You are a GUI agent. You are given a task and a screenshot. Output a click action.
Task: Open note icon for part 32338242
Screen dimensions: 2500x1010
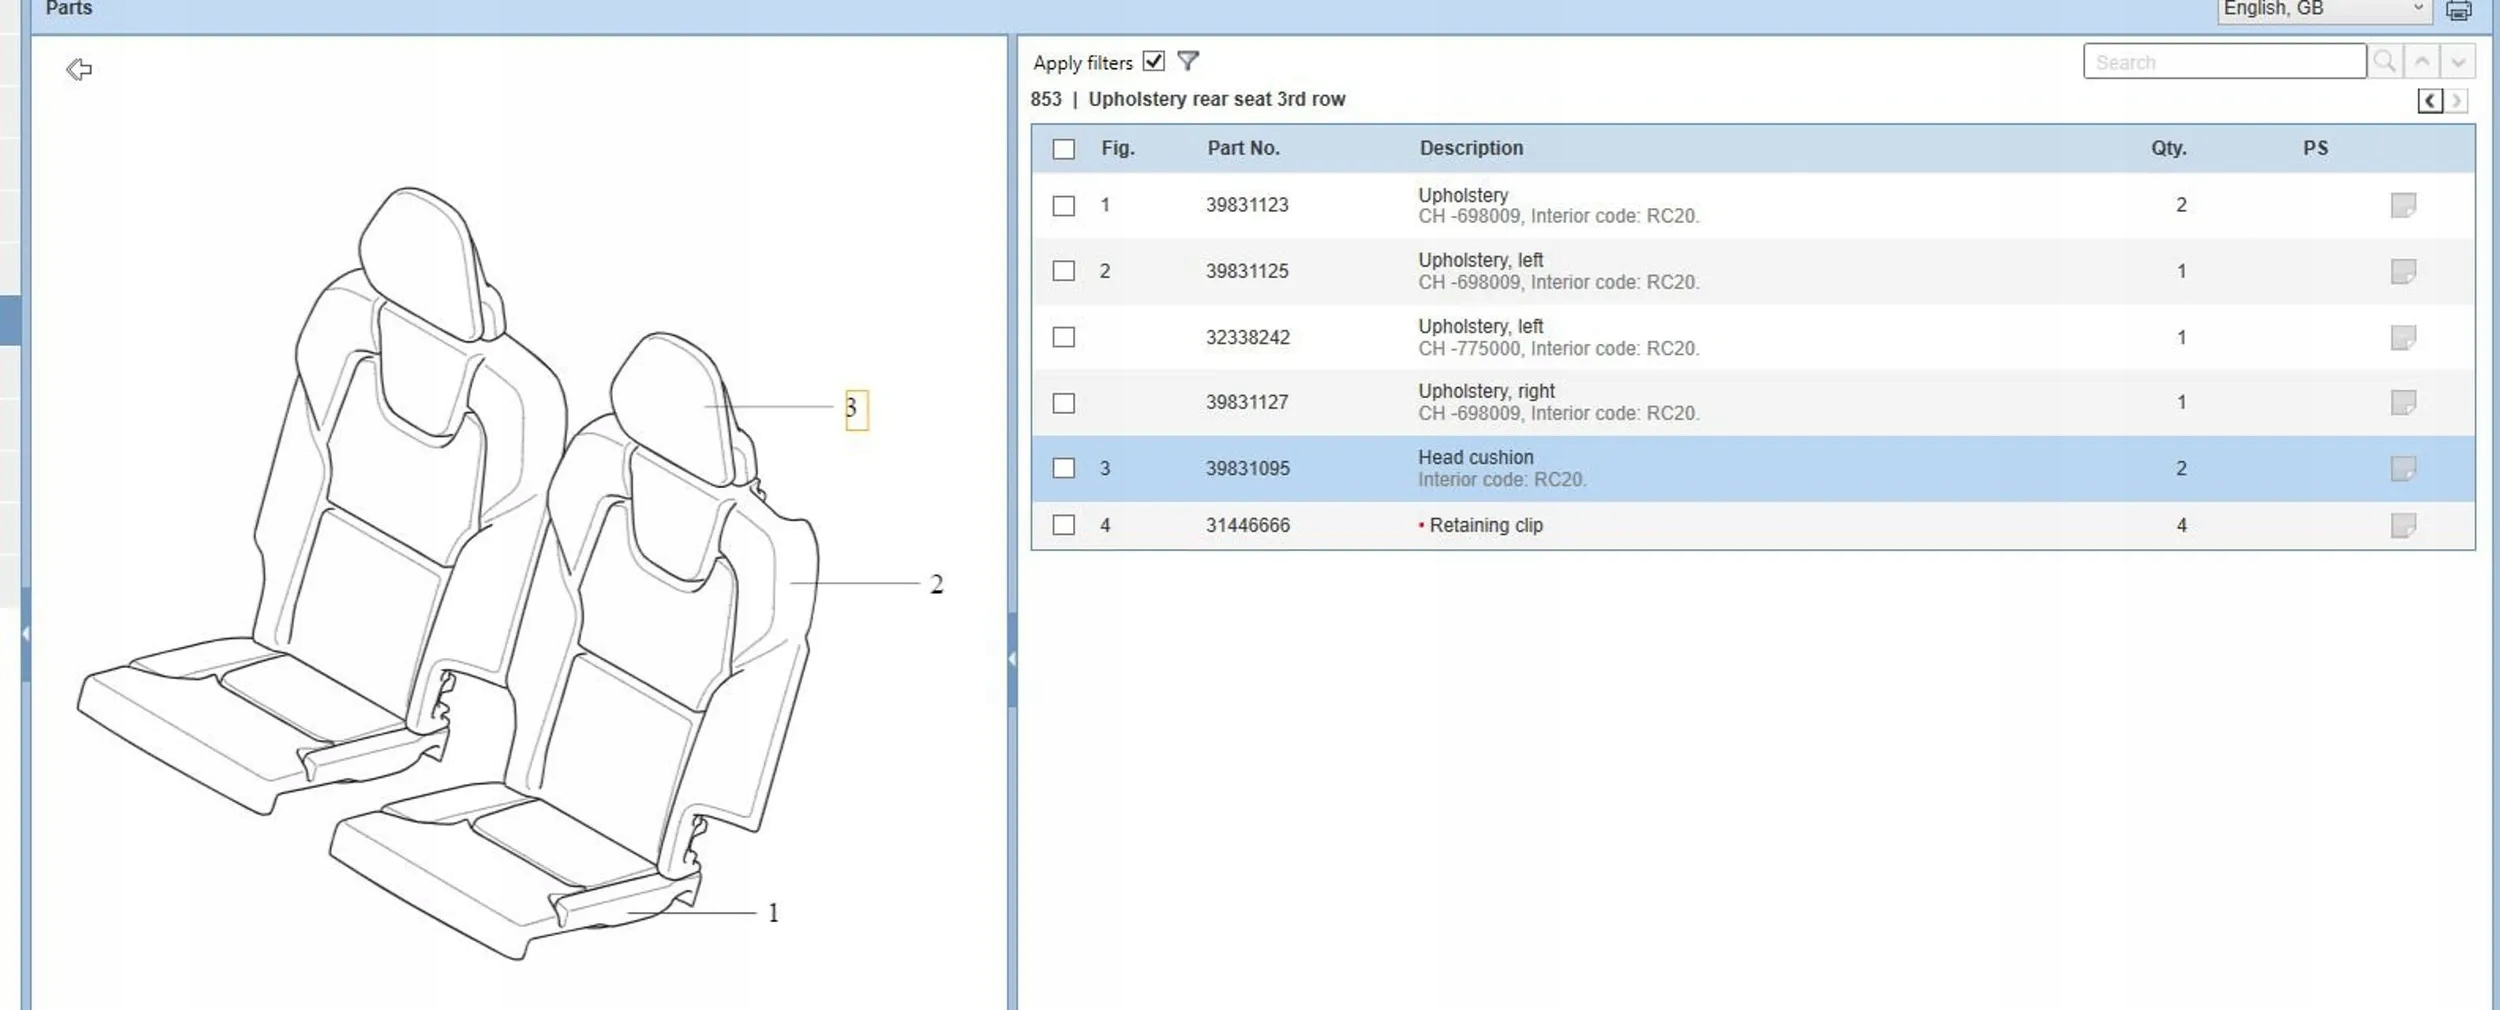[2403, 338]
